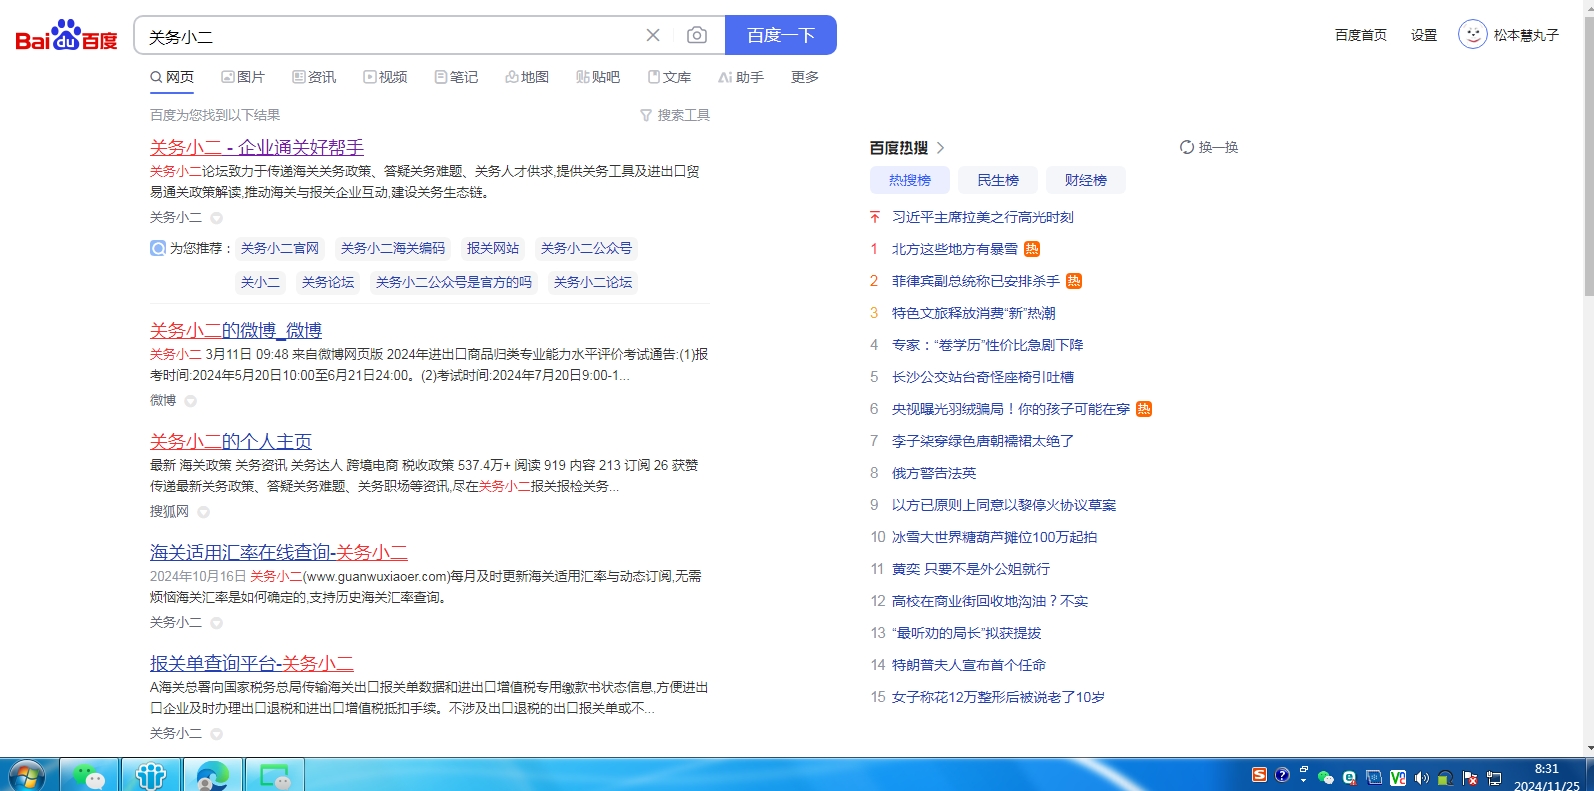The height and width of the screenshot is (791, 1594).
Task: Open result 关务小二 - 企业通关好帮手
Action: pyautogui.click(x=257, y=147)
